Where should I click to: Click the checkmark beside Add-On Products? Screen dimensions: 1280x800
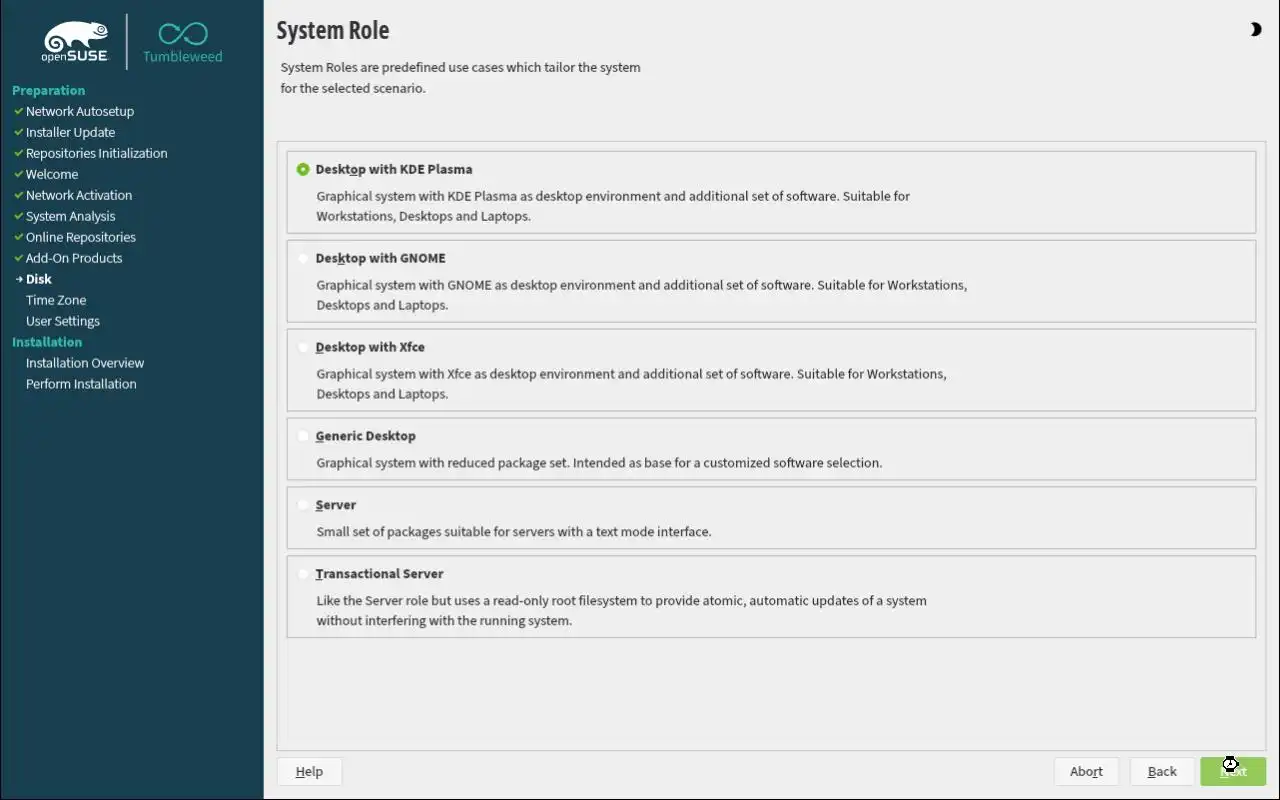point(18,258)
